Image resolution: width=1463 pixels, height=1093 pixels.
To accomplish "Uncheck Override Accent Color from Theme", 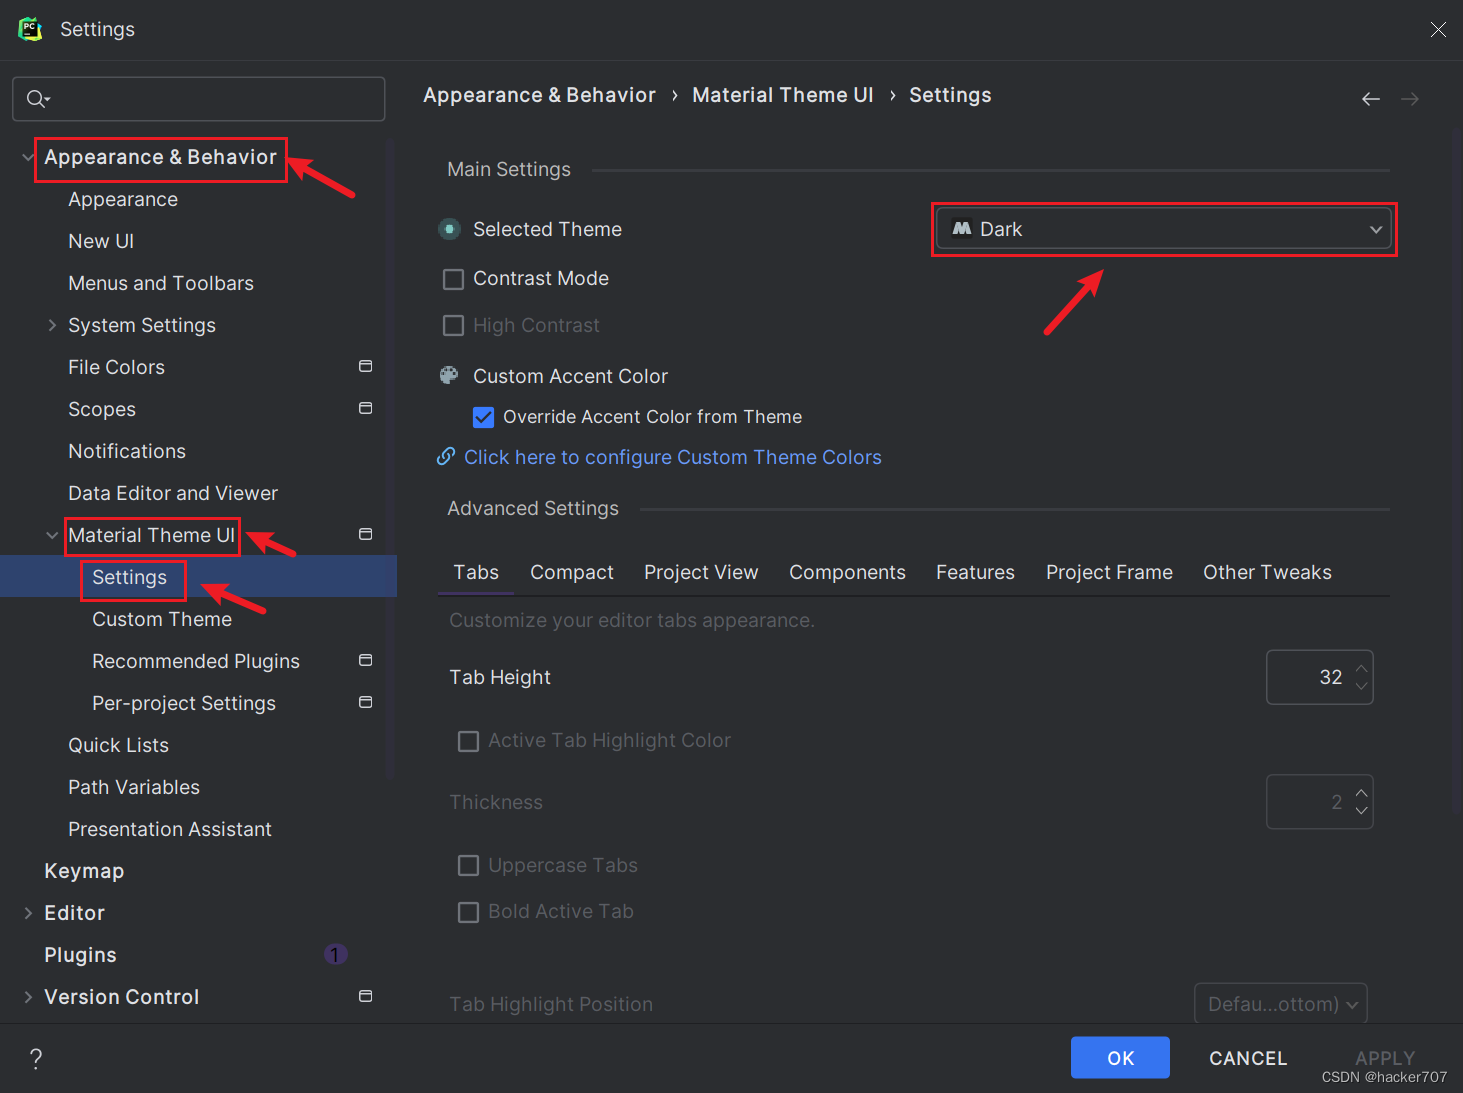I will point(484,417).
